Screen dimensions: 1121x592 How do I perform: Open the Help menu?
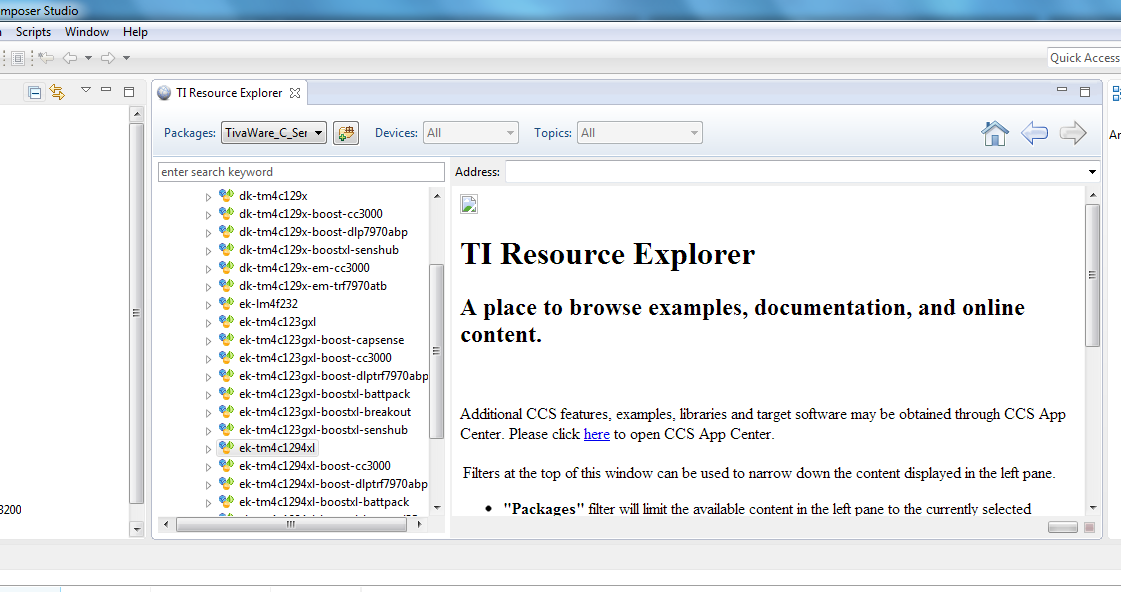pyautogui.click(x=135, y=32)
